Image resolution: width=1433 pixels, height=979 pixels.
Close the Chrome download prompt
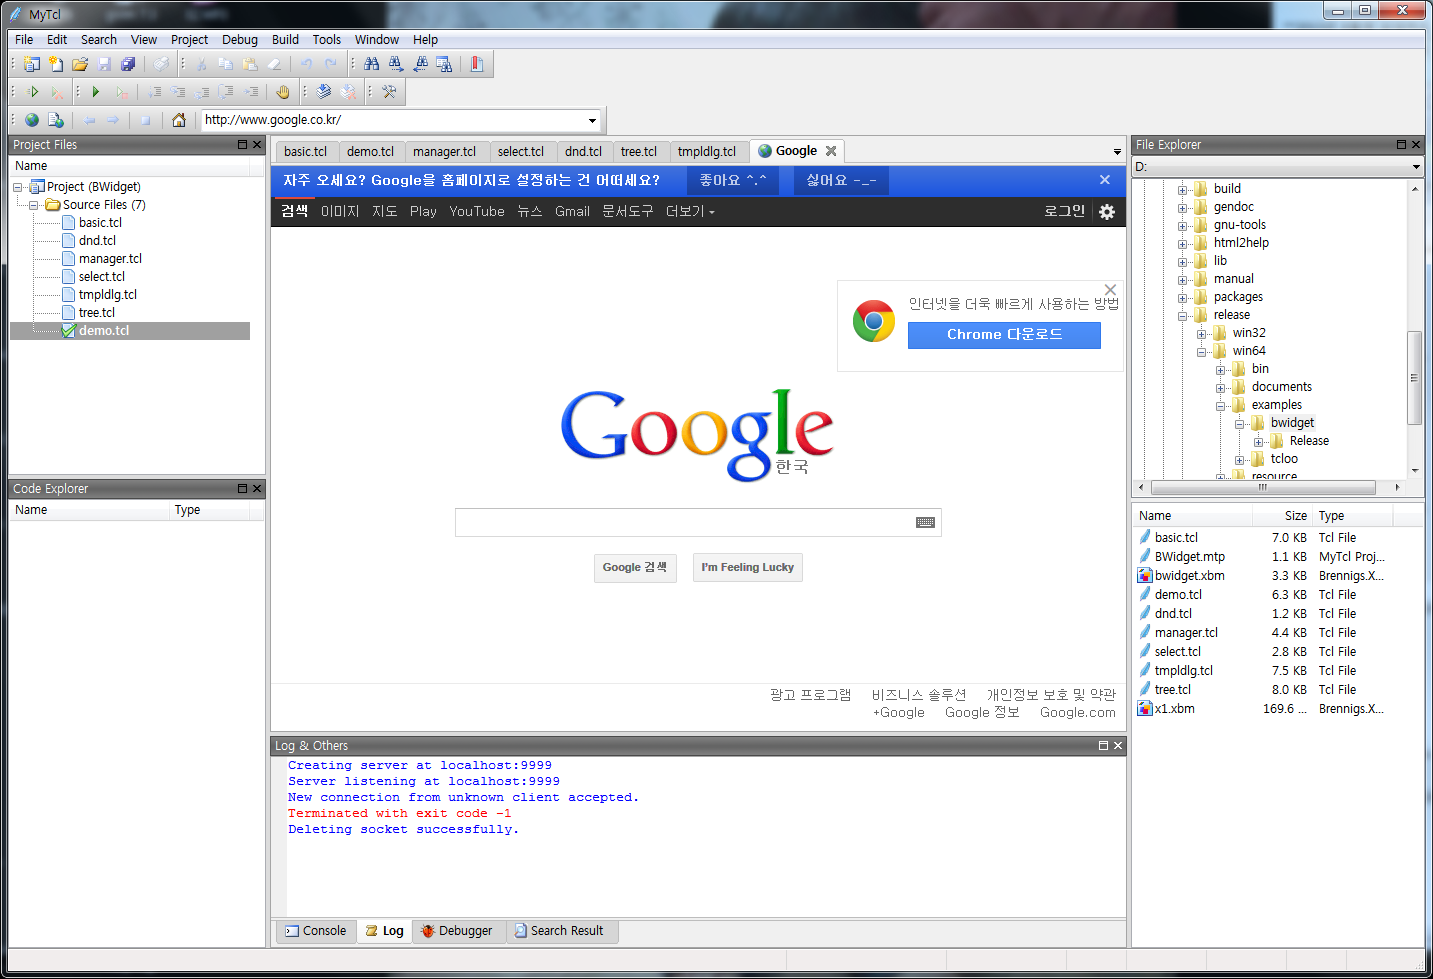[x=1110, y=290]
